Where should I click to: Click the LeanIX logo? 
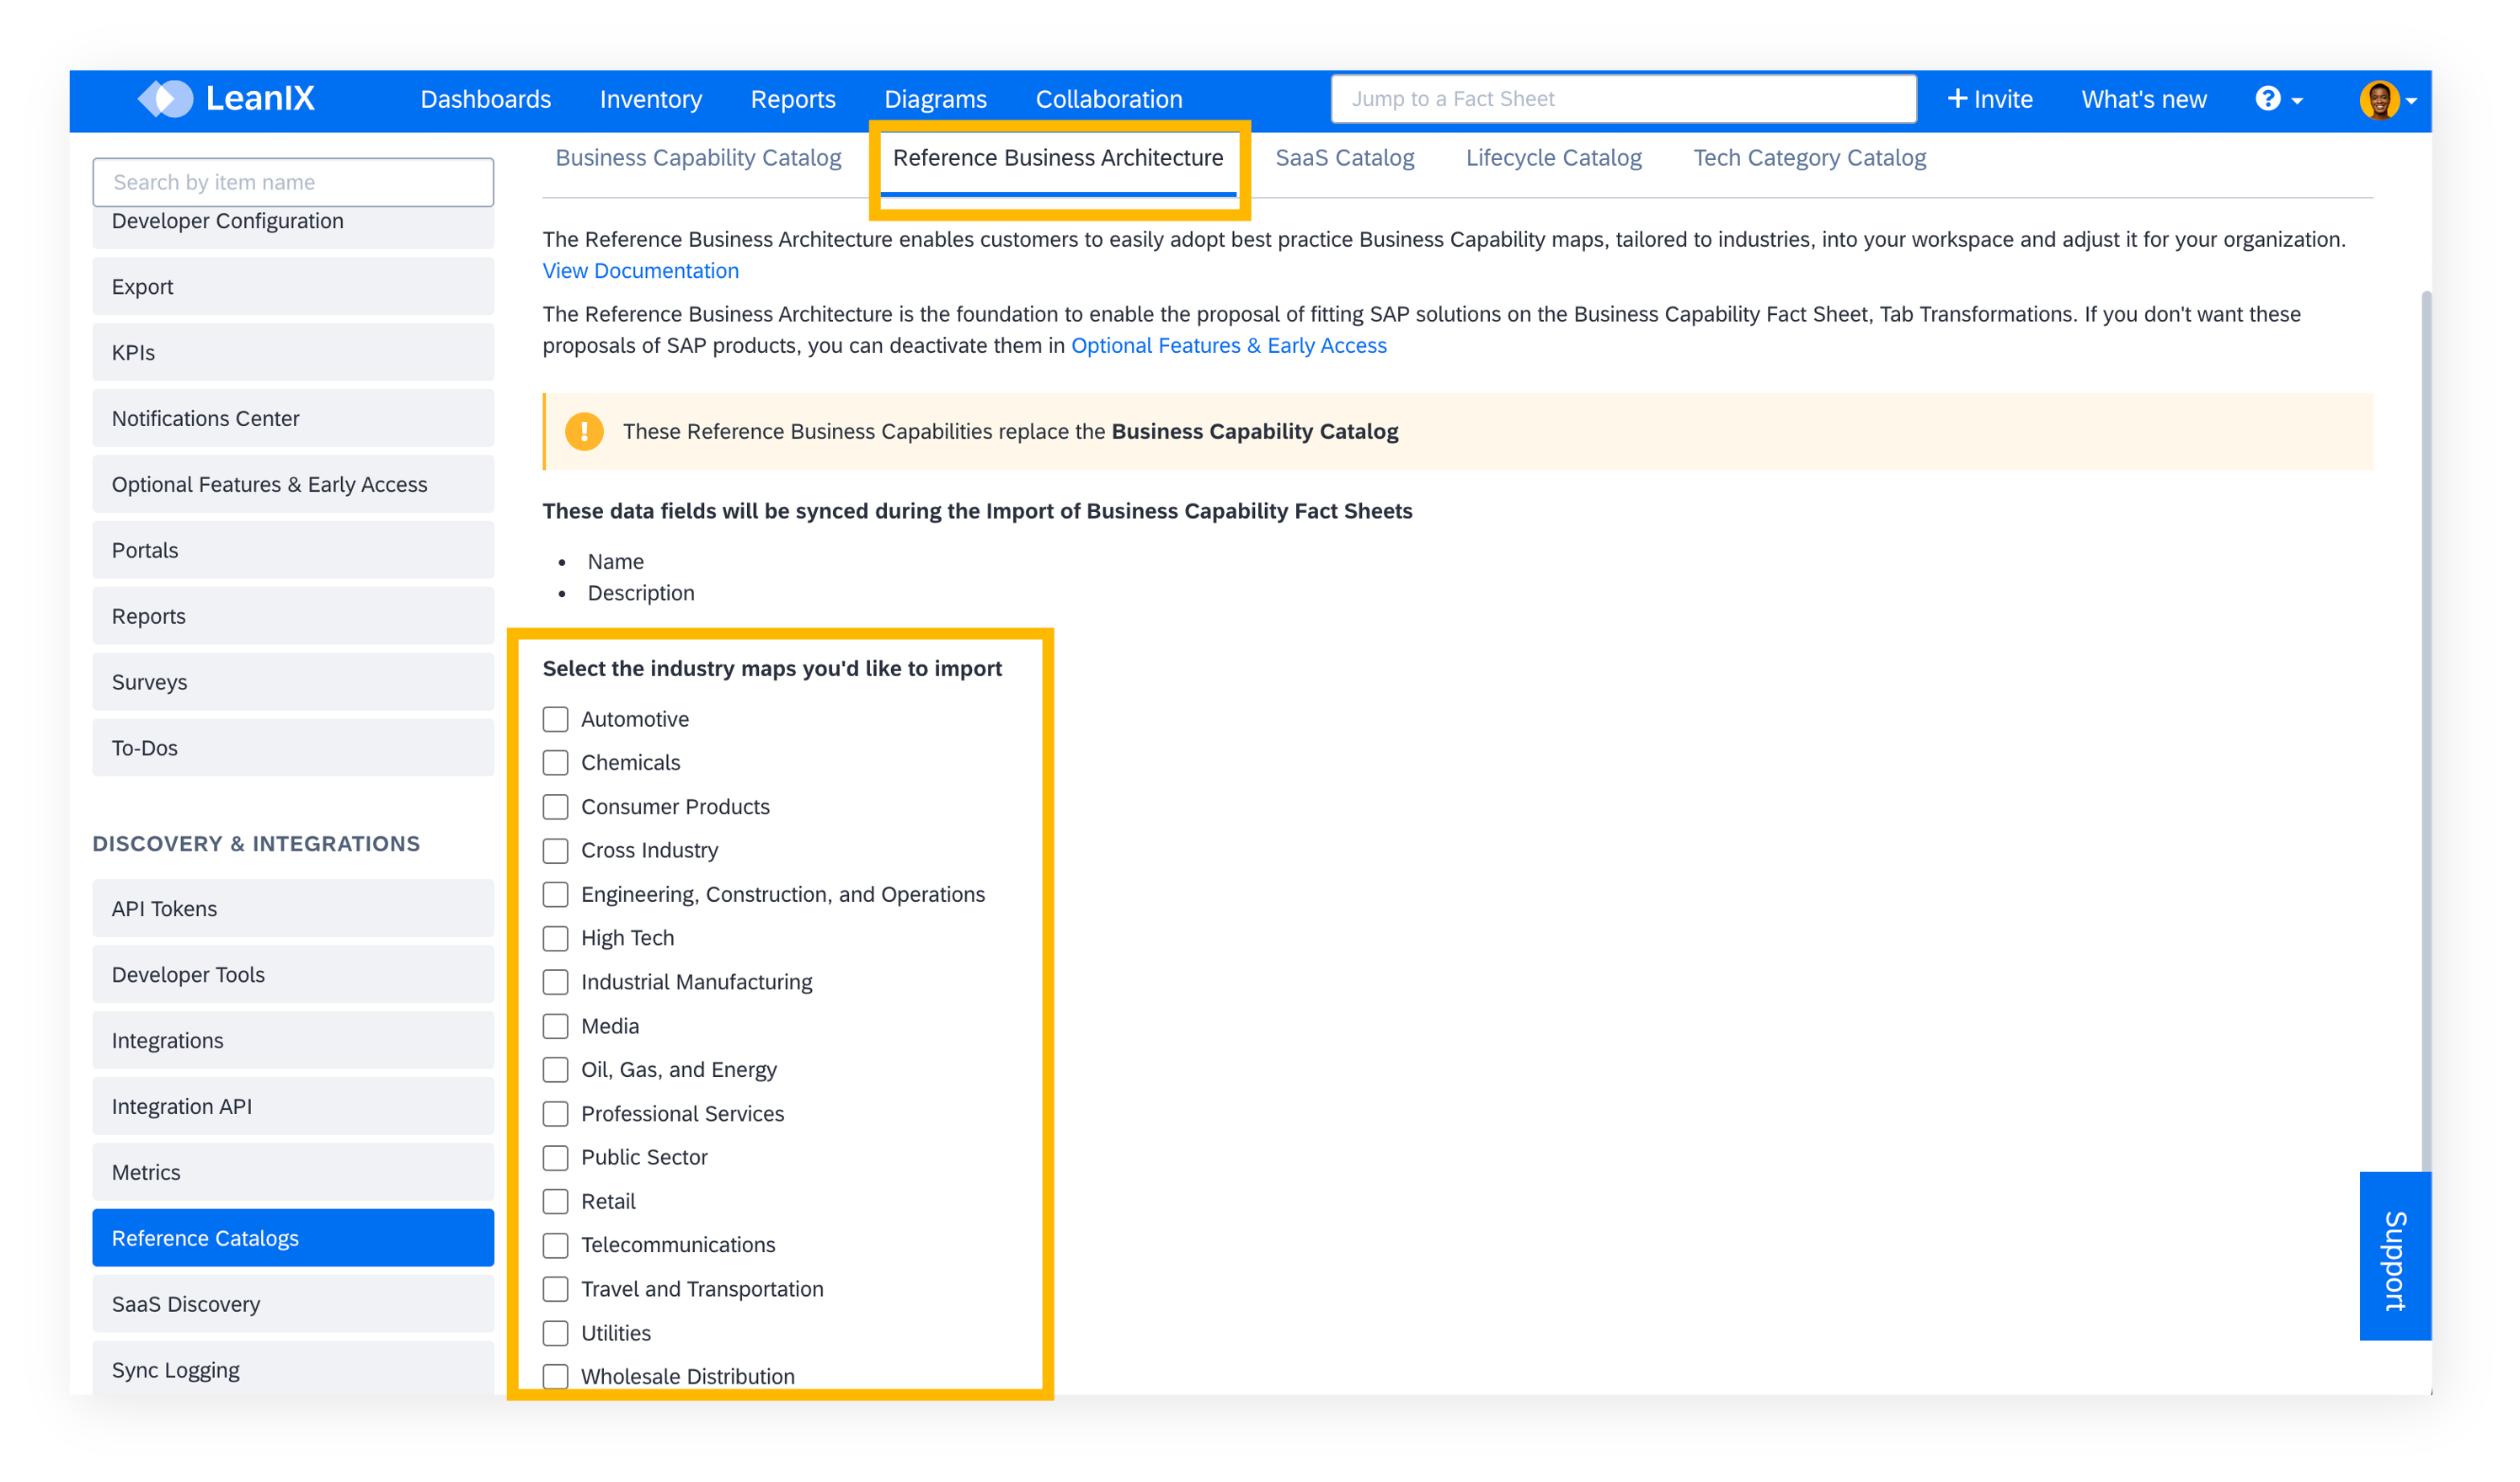click(226, 98)
